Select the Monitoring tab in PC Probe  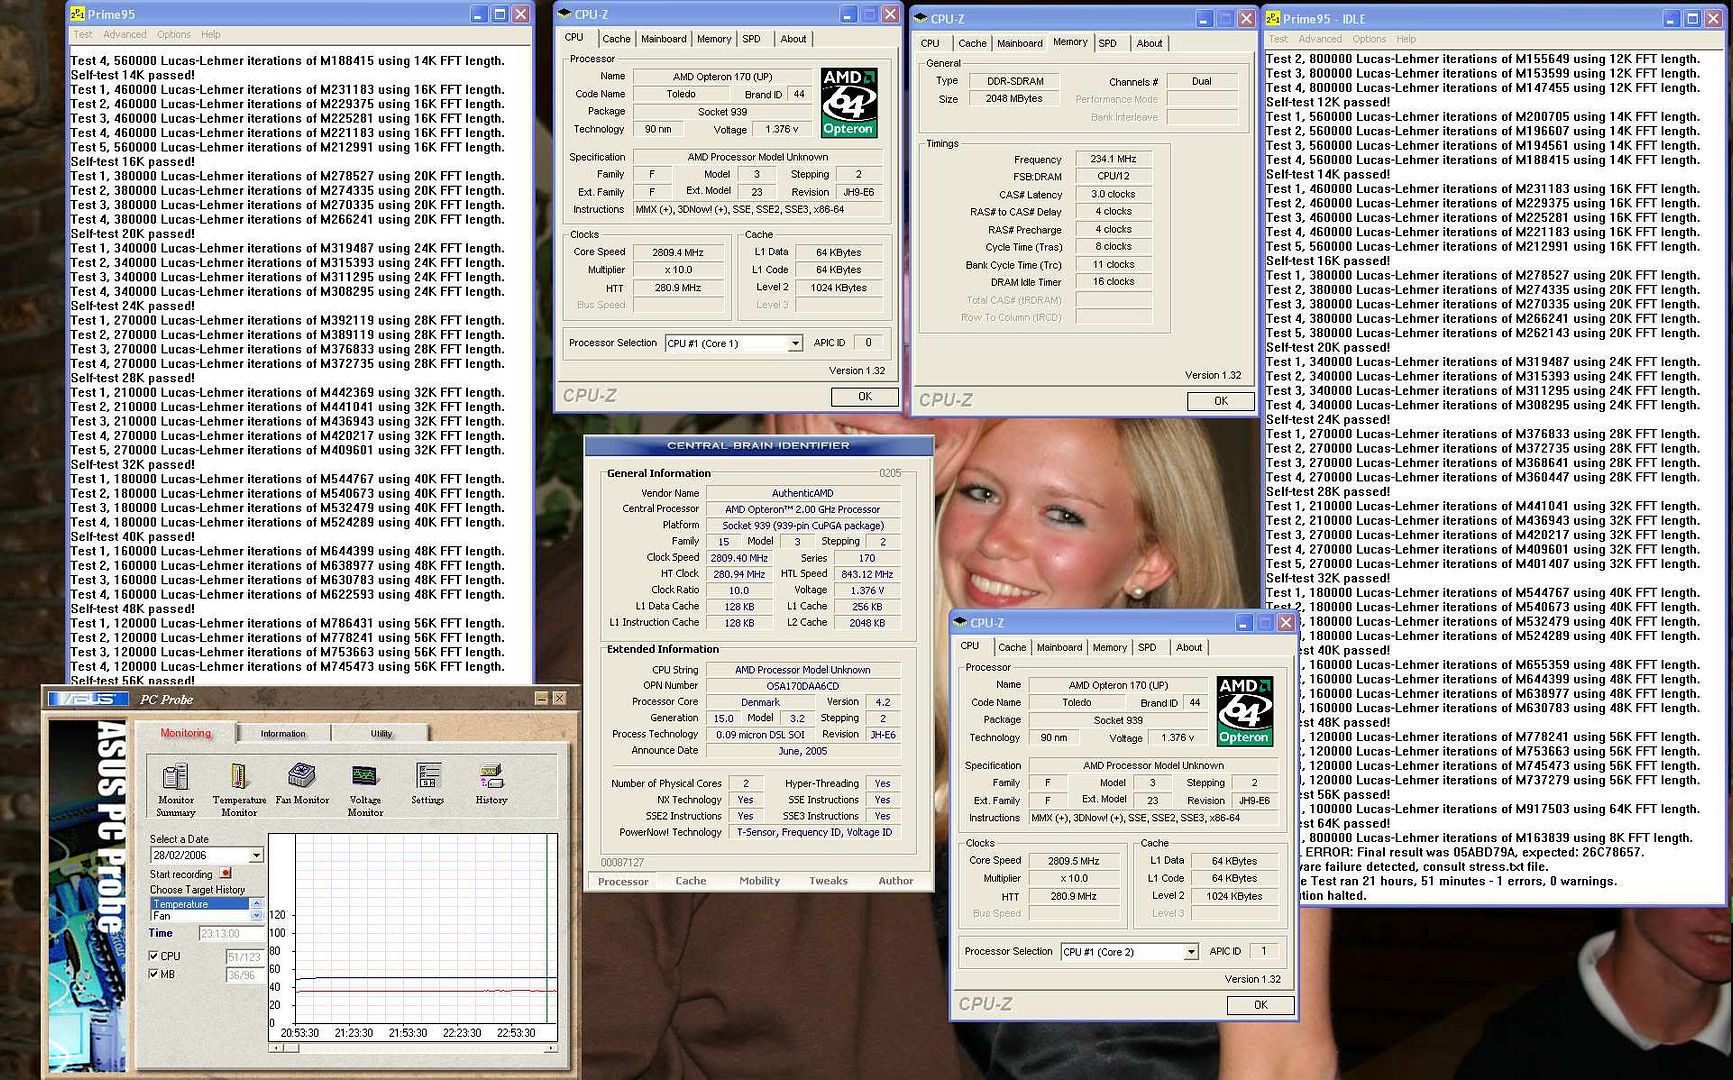point(186,733)
